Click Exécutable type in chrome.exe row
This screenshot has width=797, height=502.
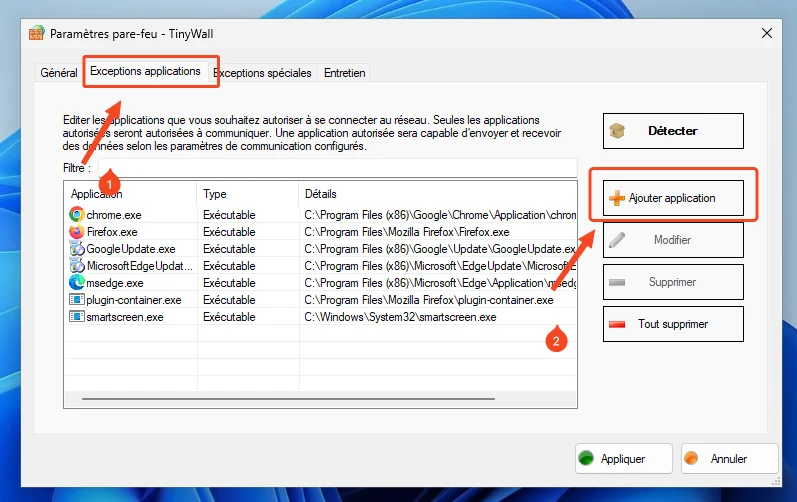(229, 215)
